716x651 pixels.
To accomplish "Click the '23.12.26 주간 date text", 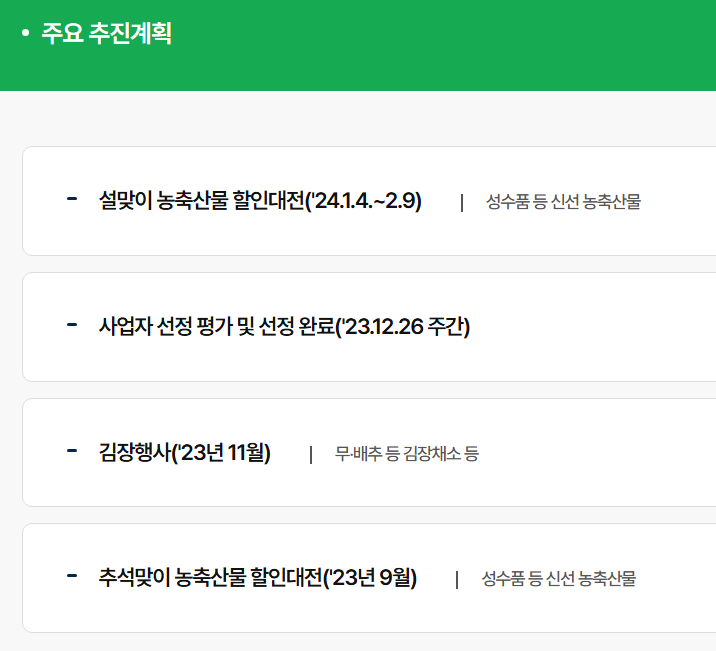I will [405, 326].
